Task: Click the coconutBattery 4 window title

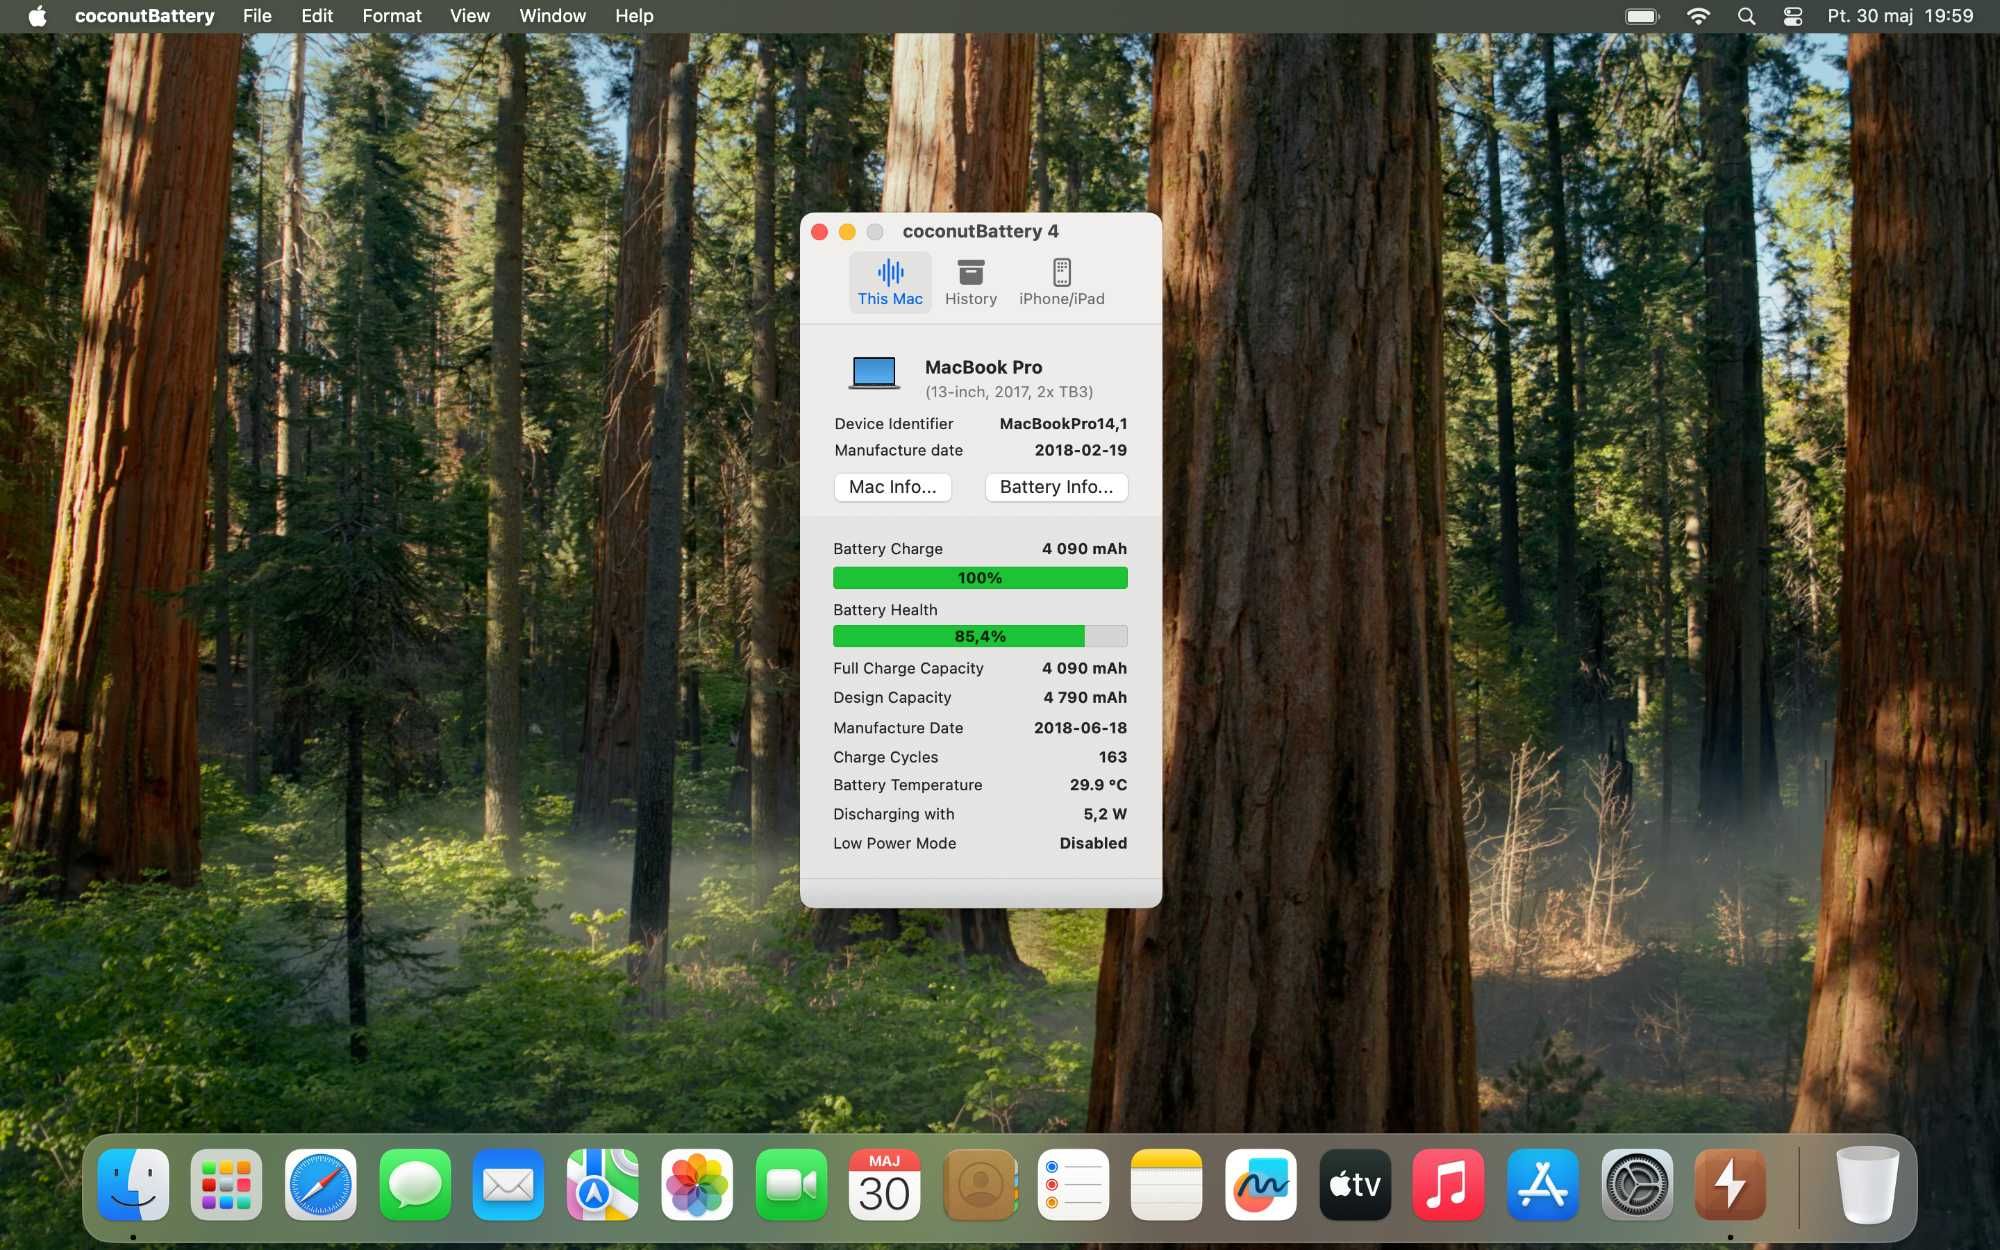Action: pyautogui.click(x=980, y=232)
